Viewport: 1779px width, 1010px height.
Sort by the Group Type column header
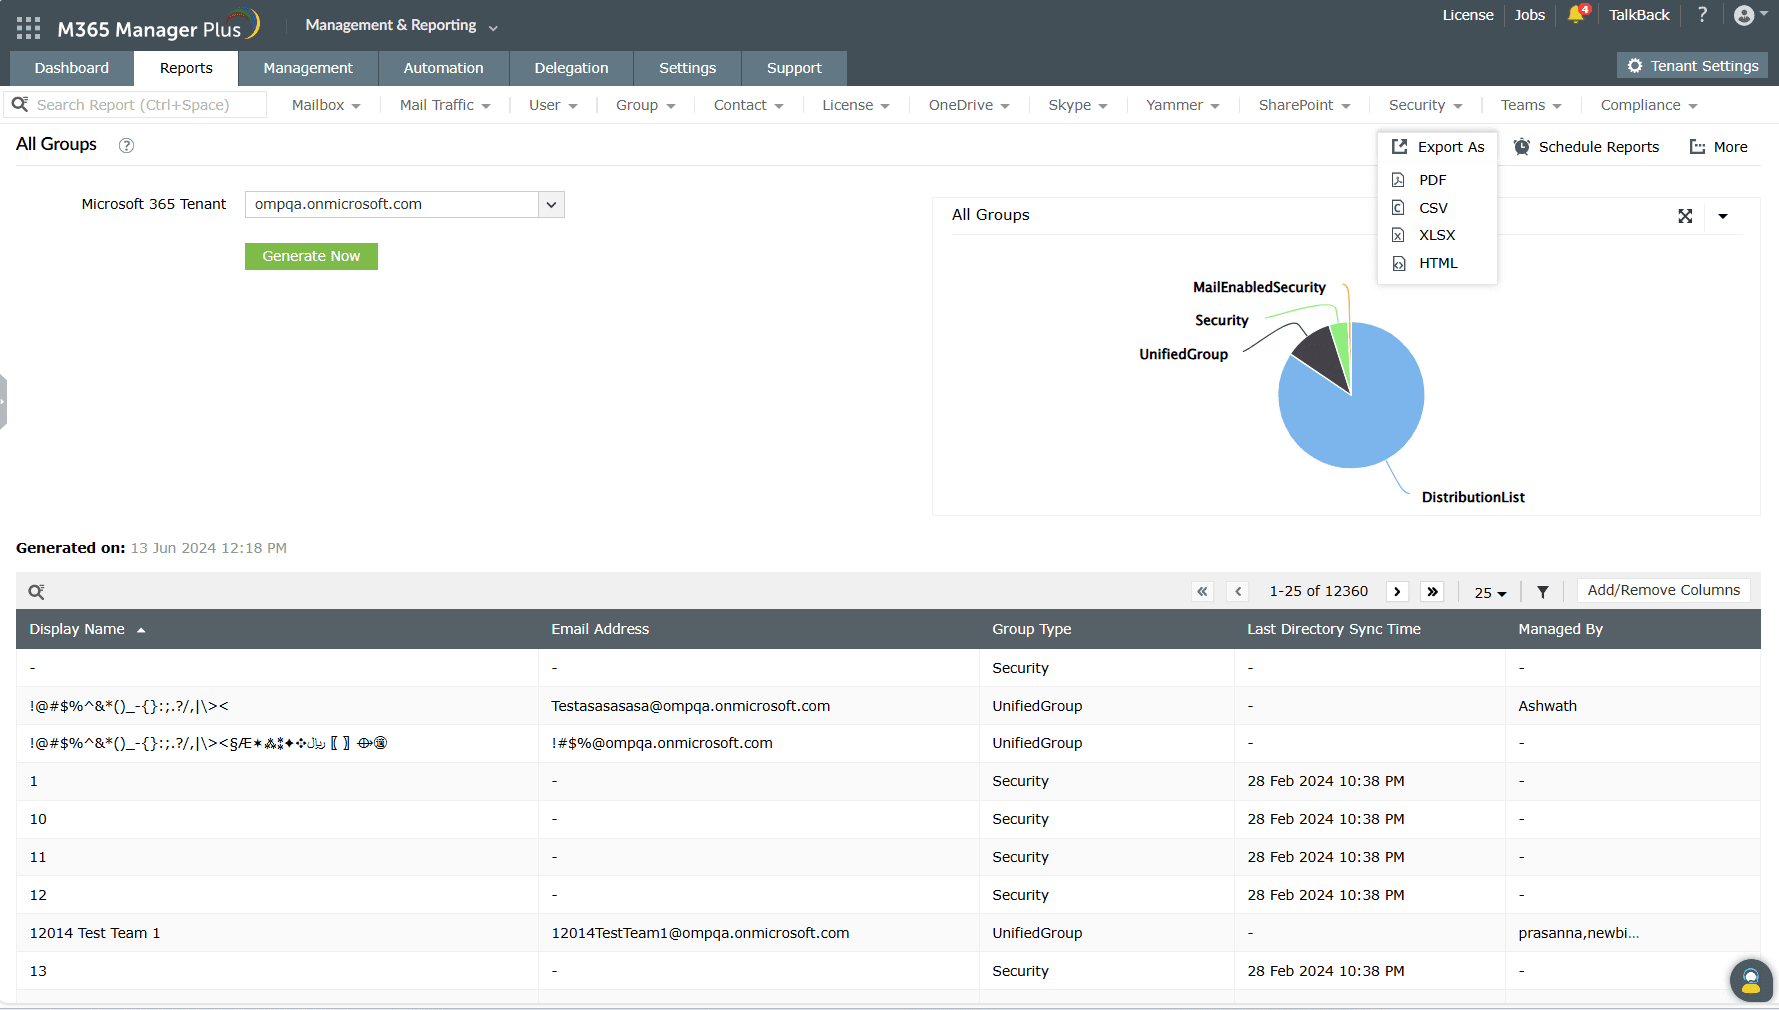pos(1031,629)
